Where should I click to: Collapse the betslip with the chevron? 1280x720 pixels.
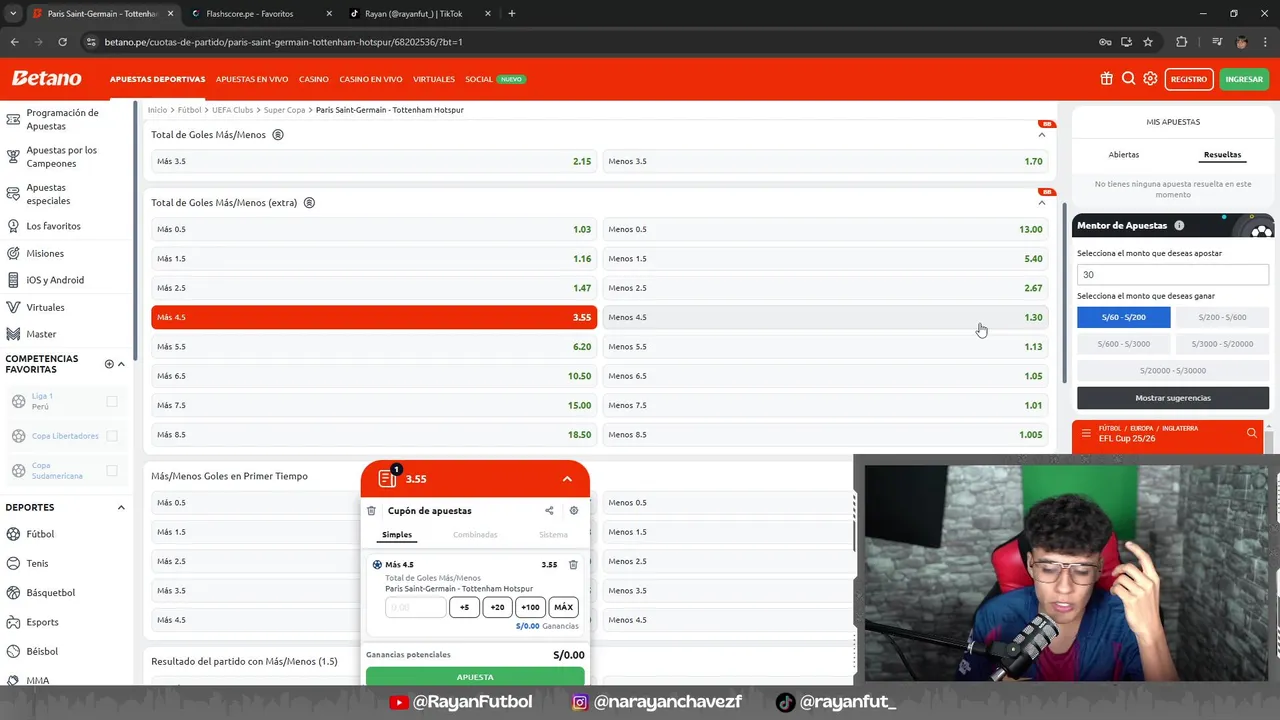pyautogui.click(x=567, y=479)
